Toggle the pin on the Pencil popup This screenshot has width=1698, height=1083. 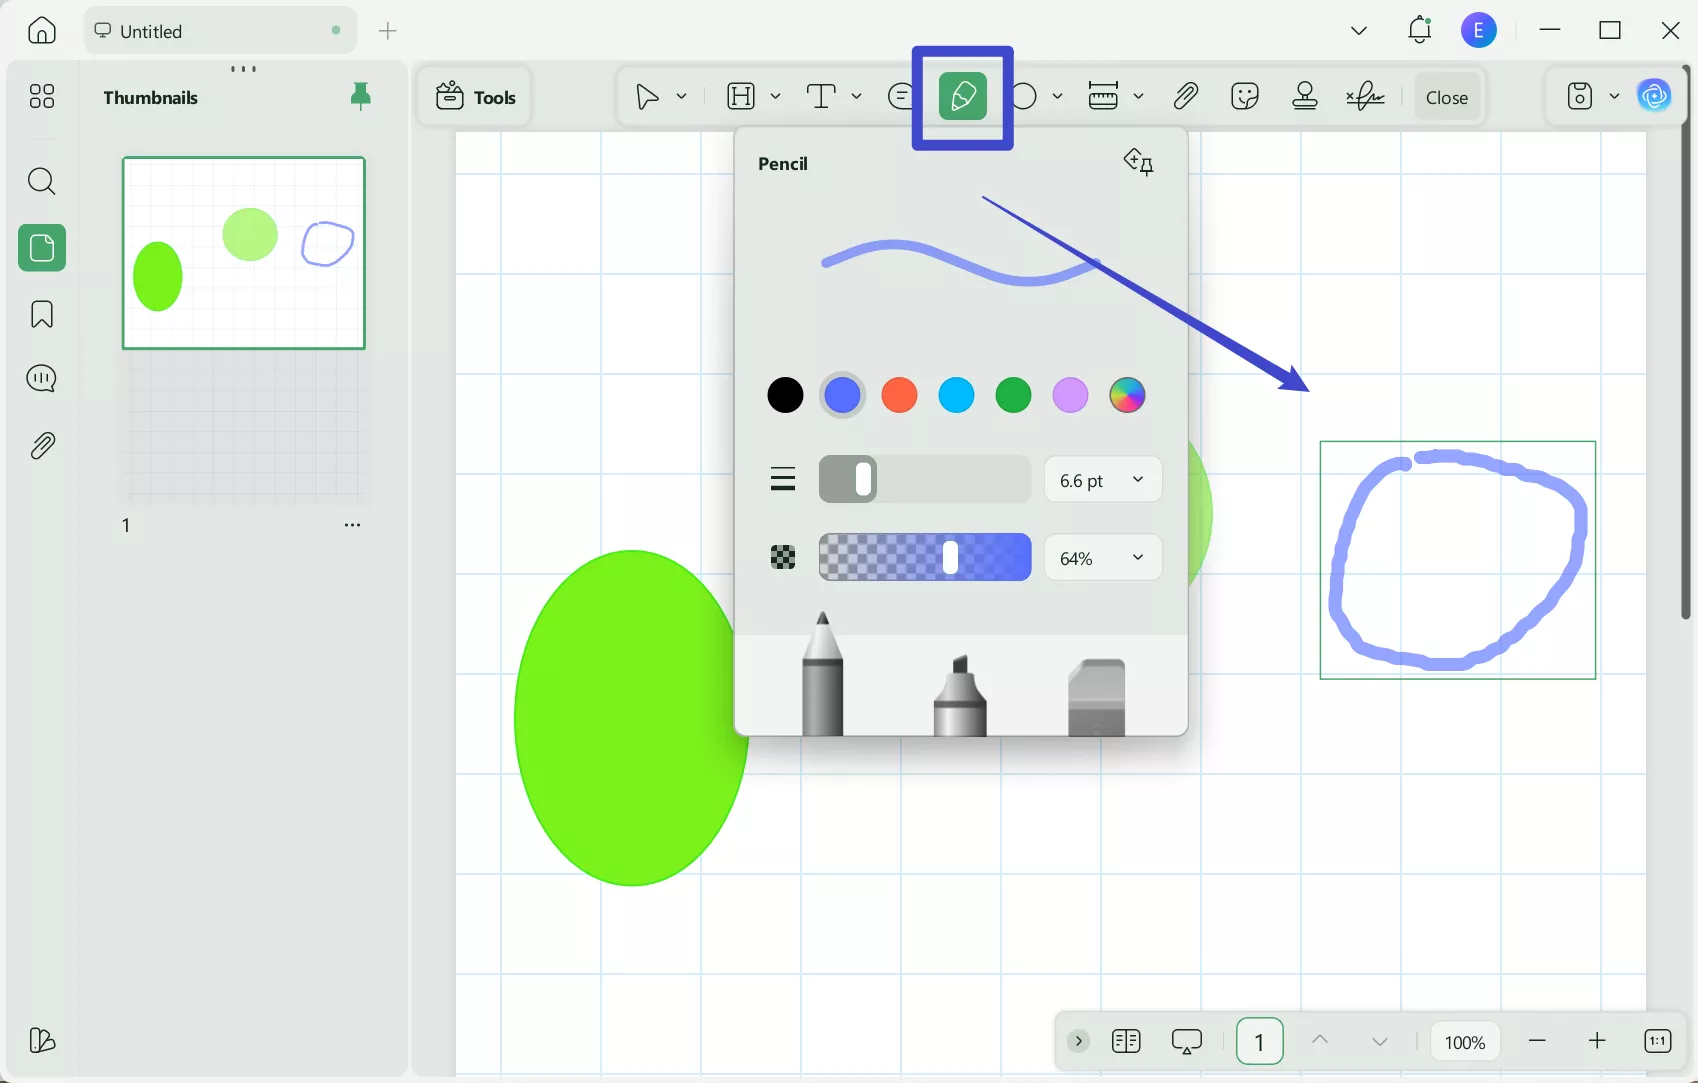1138,162
